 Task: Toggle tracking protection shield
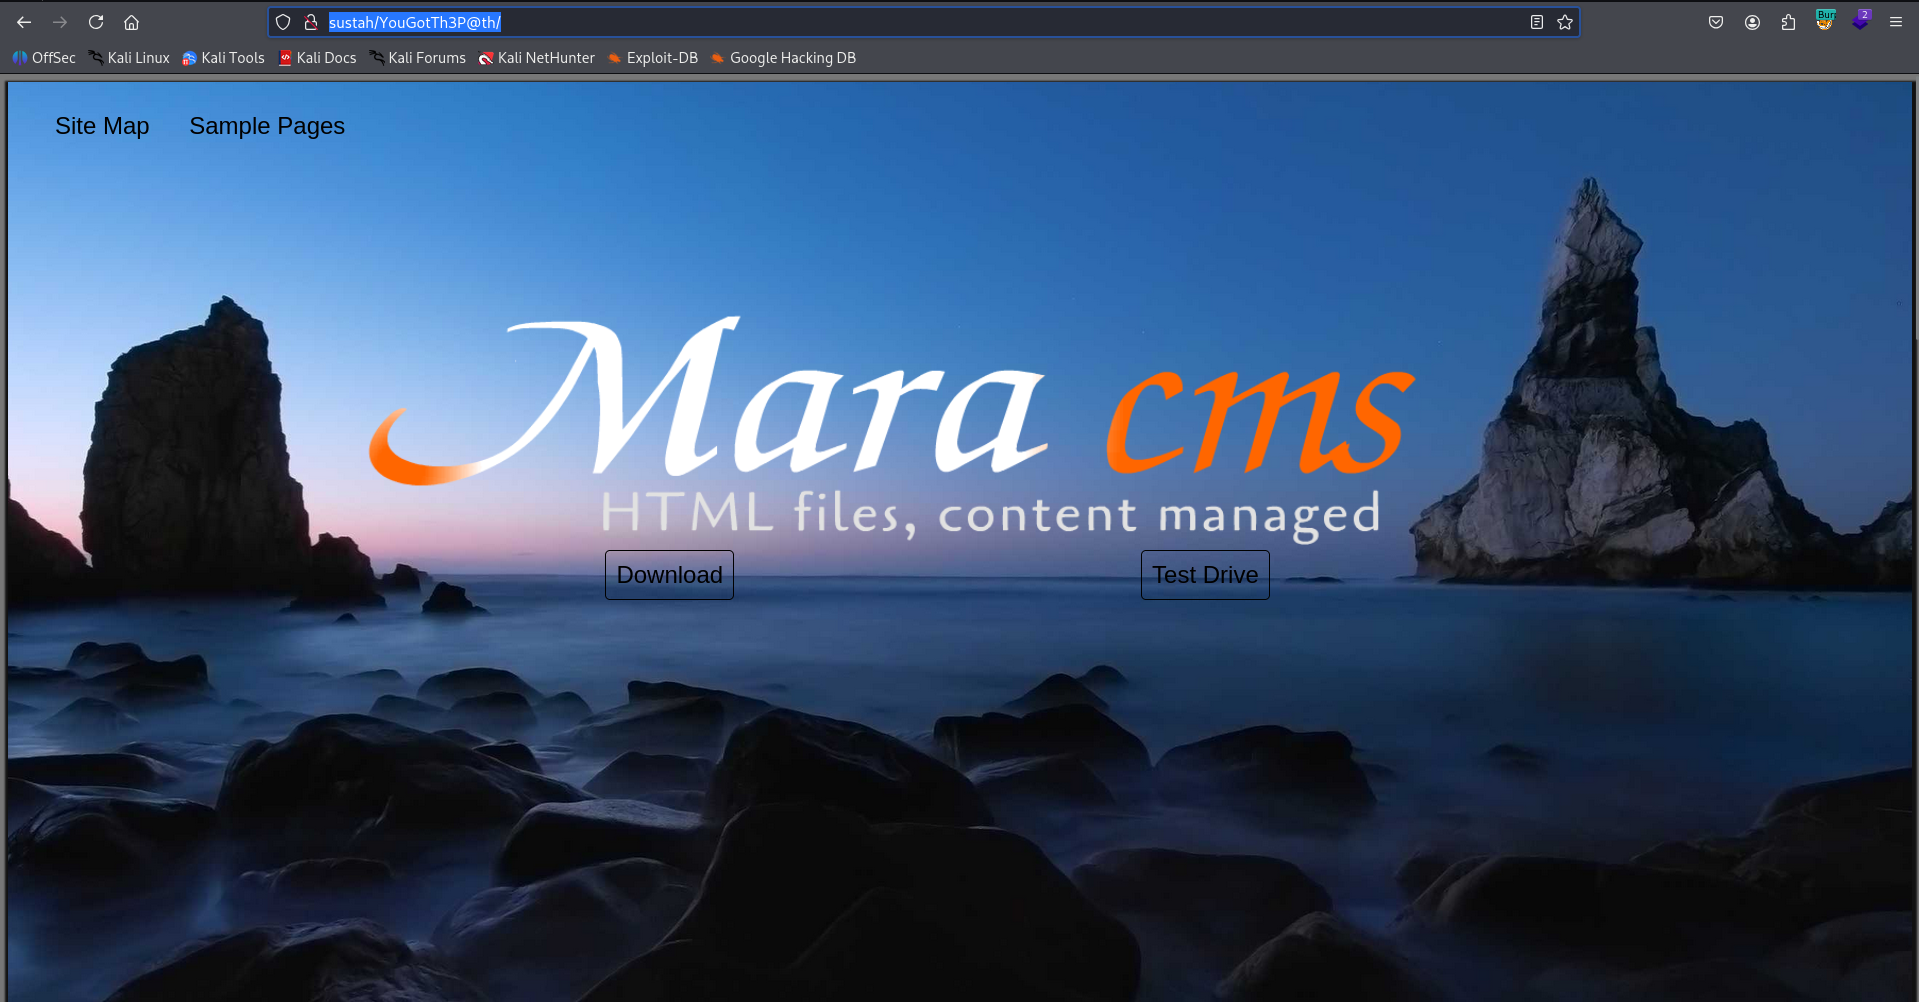[x=283, y=21]
